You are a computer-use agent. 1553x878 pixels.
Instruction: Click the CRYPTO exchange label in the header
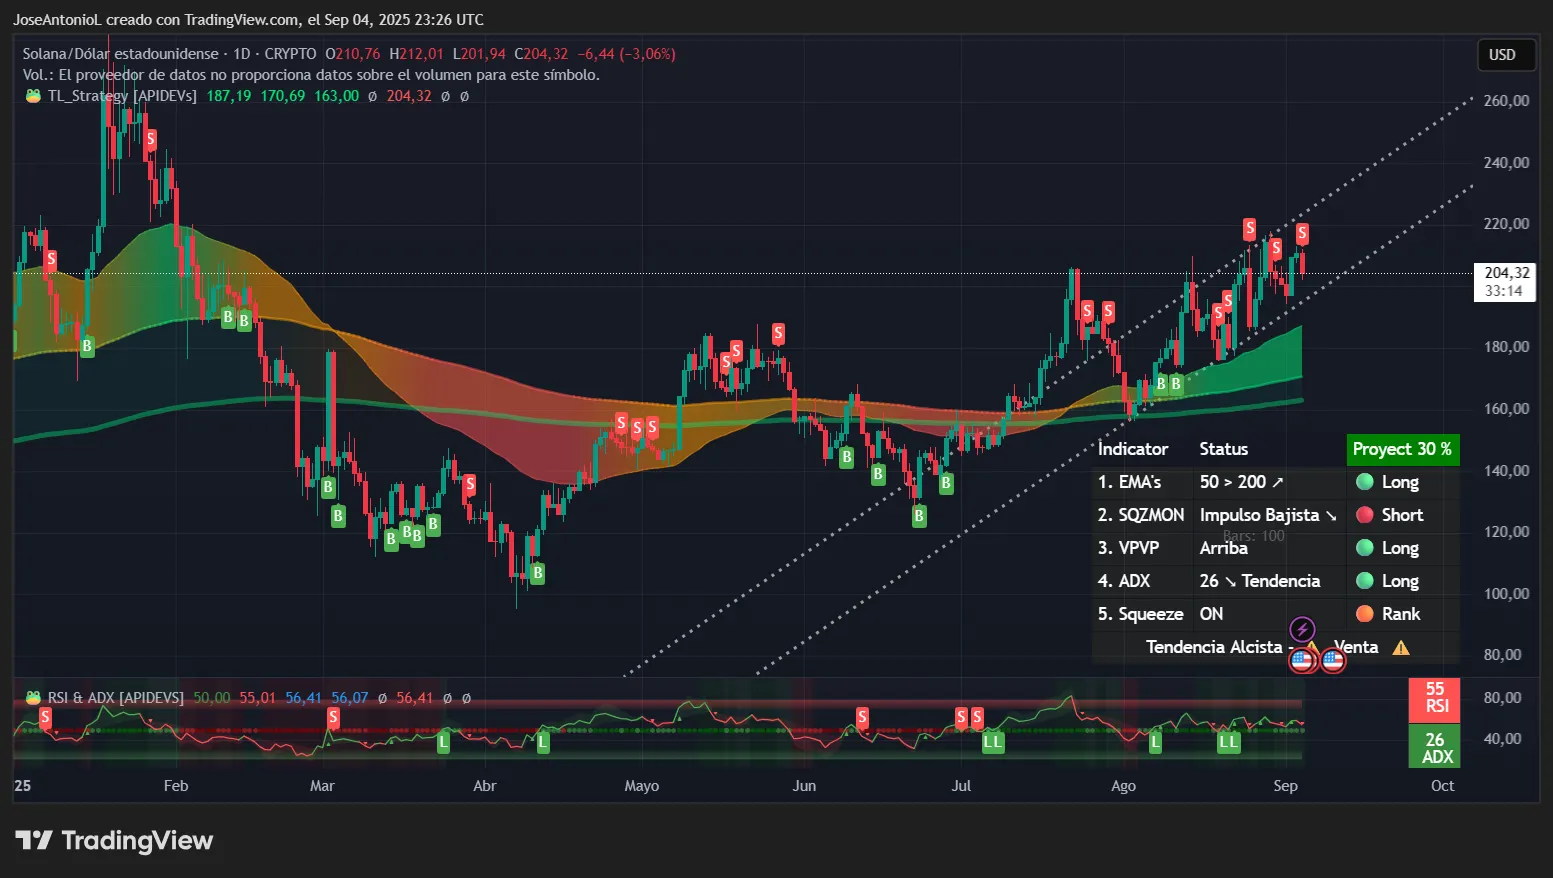(x=290, y=54)
